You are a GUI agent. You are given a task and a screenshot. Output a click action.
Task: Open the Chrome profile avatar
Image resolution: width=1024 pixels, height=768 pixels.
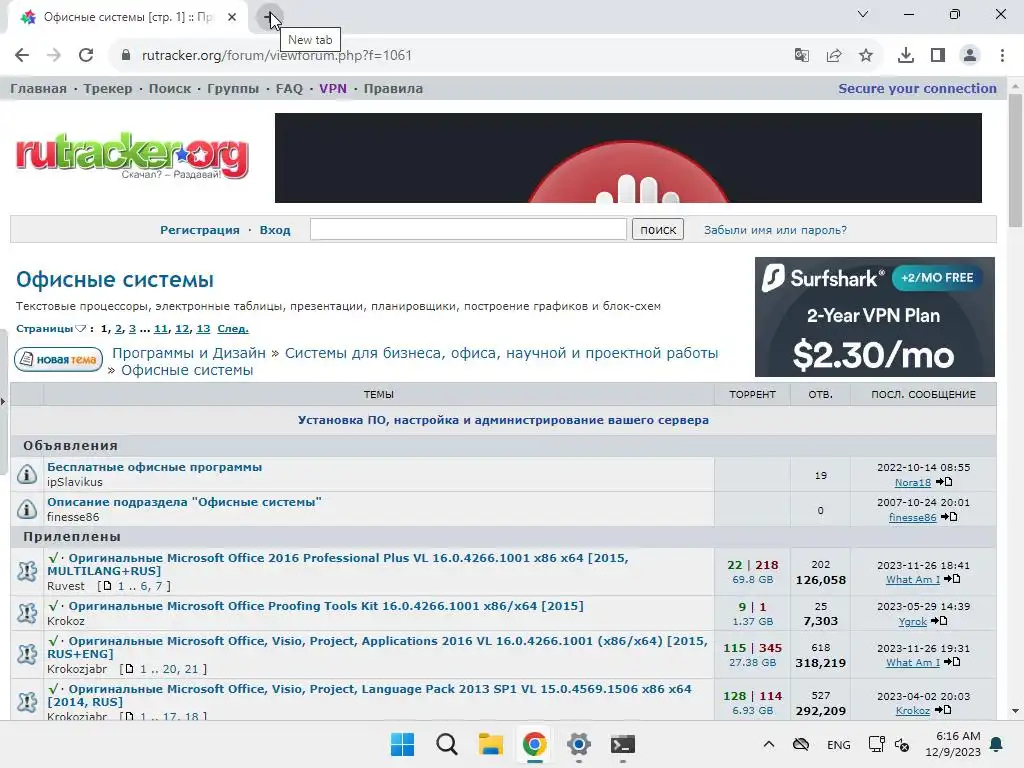(970, 56)
